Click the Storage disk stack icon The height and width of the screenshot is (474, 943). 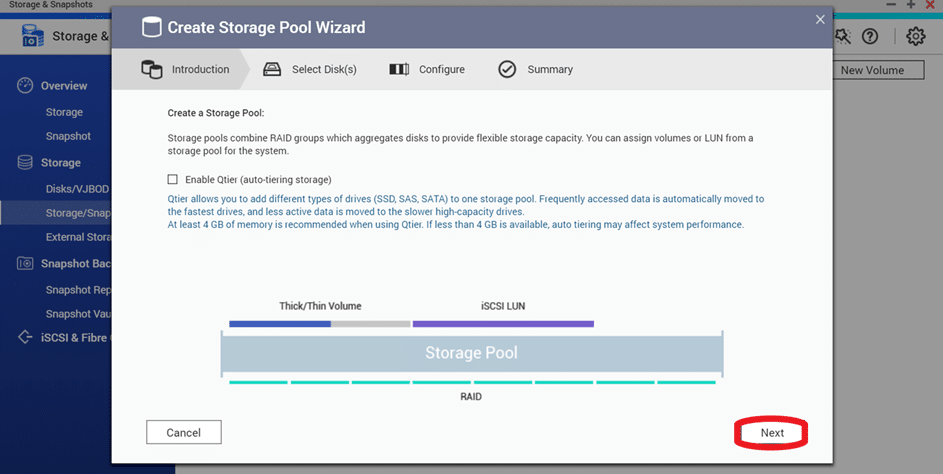25,162
